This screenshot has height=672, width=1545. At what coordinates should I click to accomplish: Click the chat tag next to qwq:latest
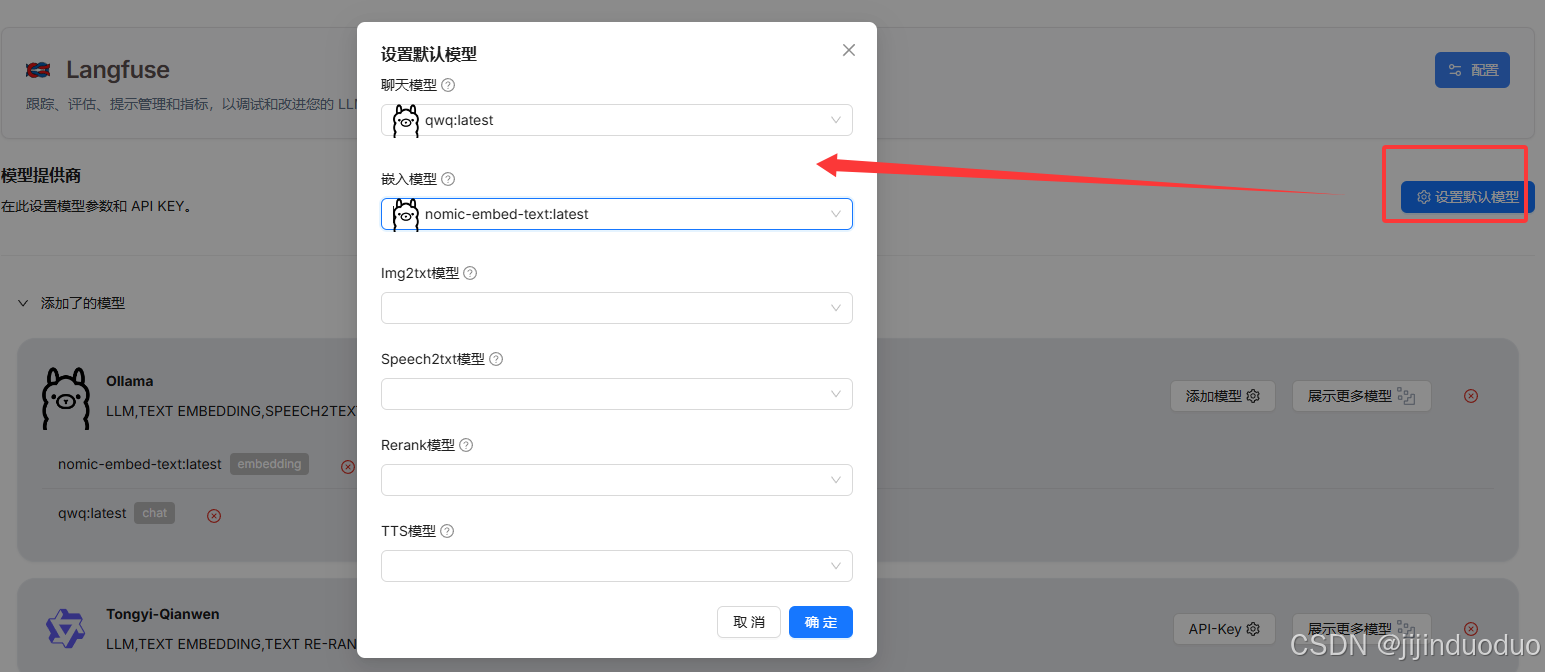(x=155, y=513)
